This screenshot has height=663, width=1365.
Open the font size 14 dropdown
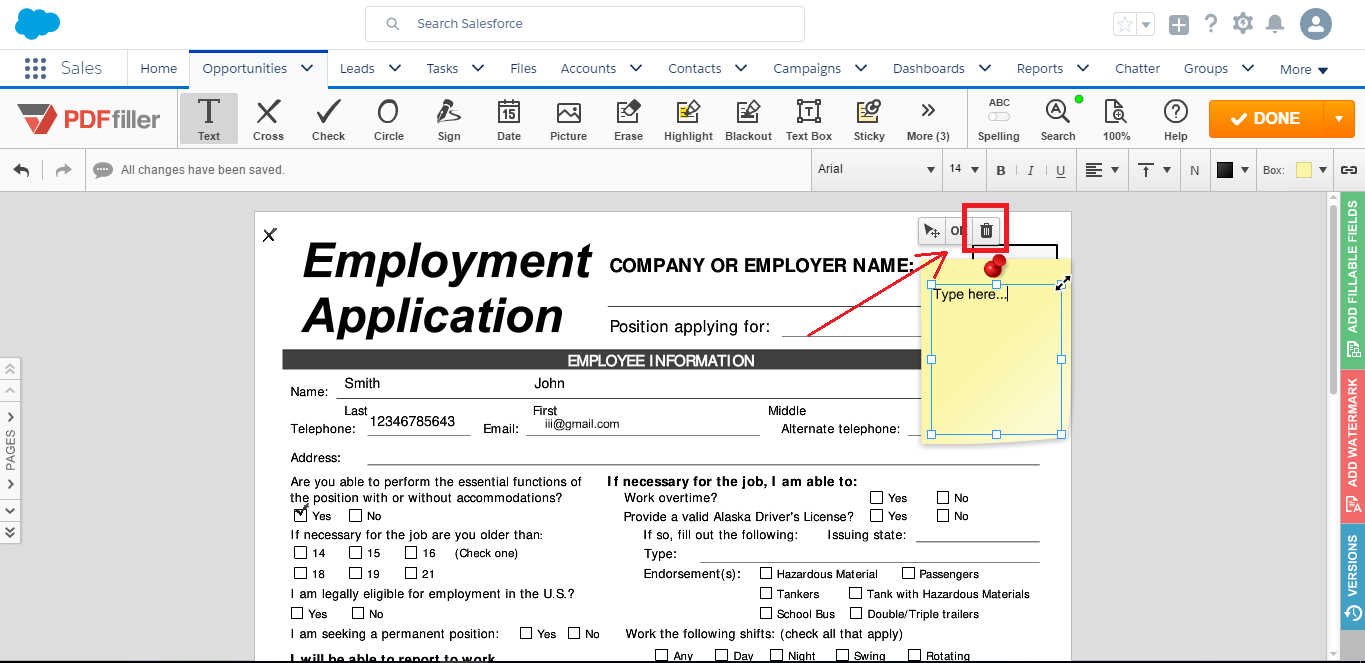[x=964, y=170]
